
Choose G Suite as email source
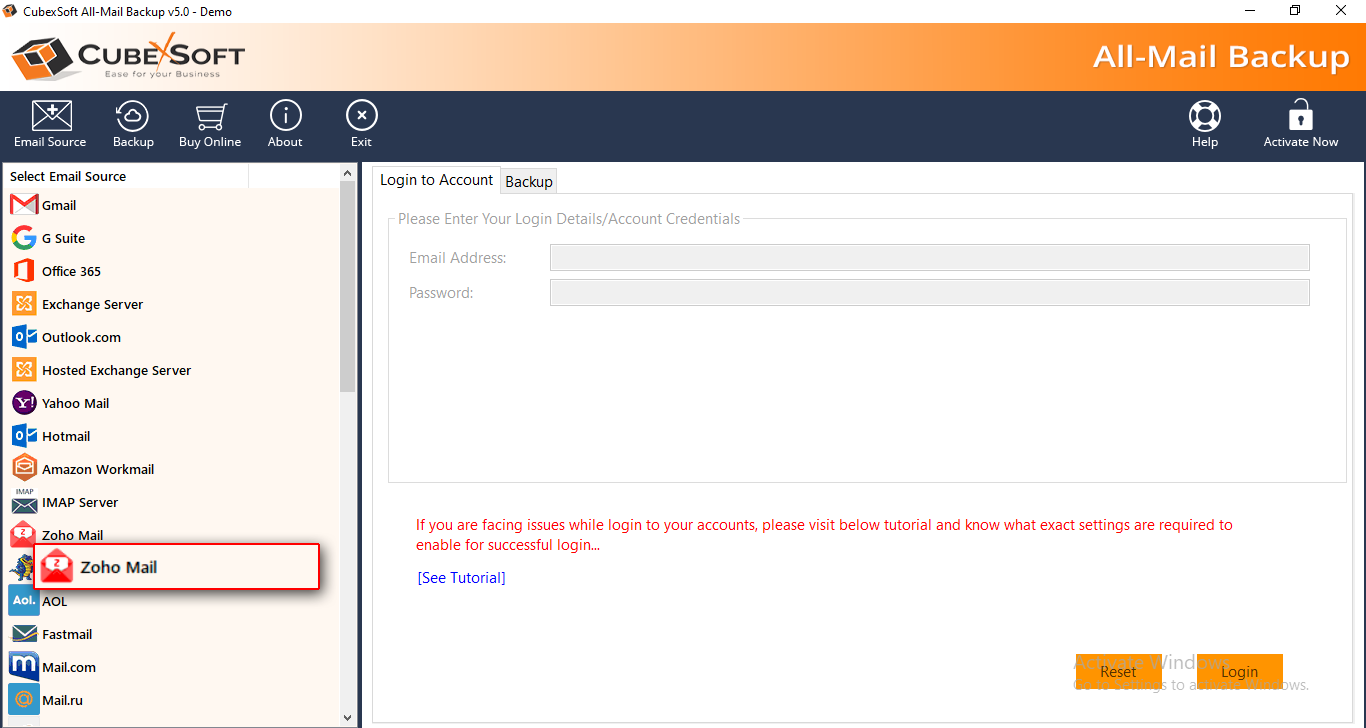tap(63, 238)
